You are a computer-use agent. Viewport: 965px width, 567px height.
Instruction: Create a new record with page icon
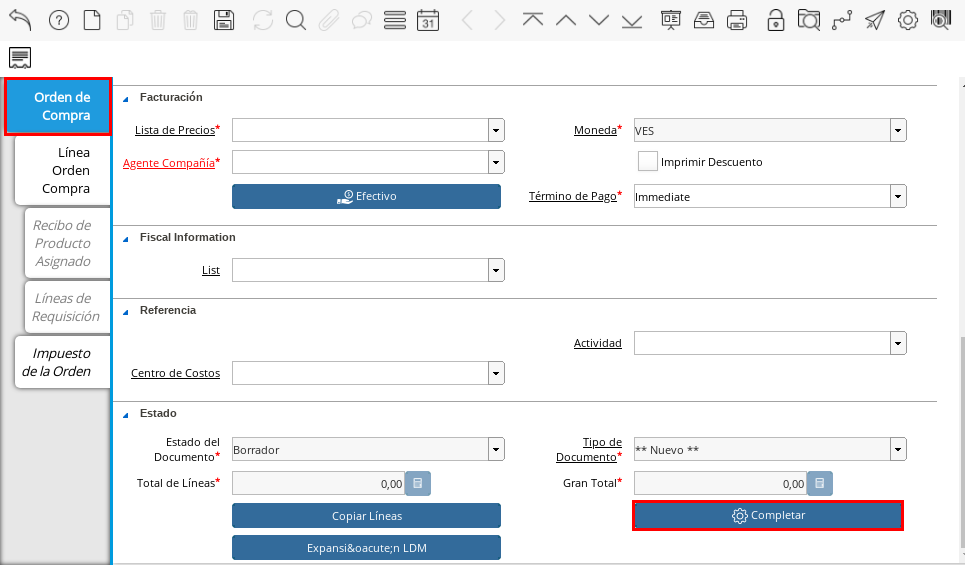point(92,20)
